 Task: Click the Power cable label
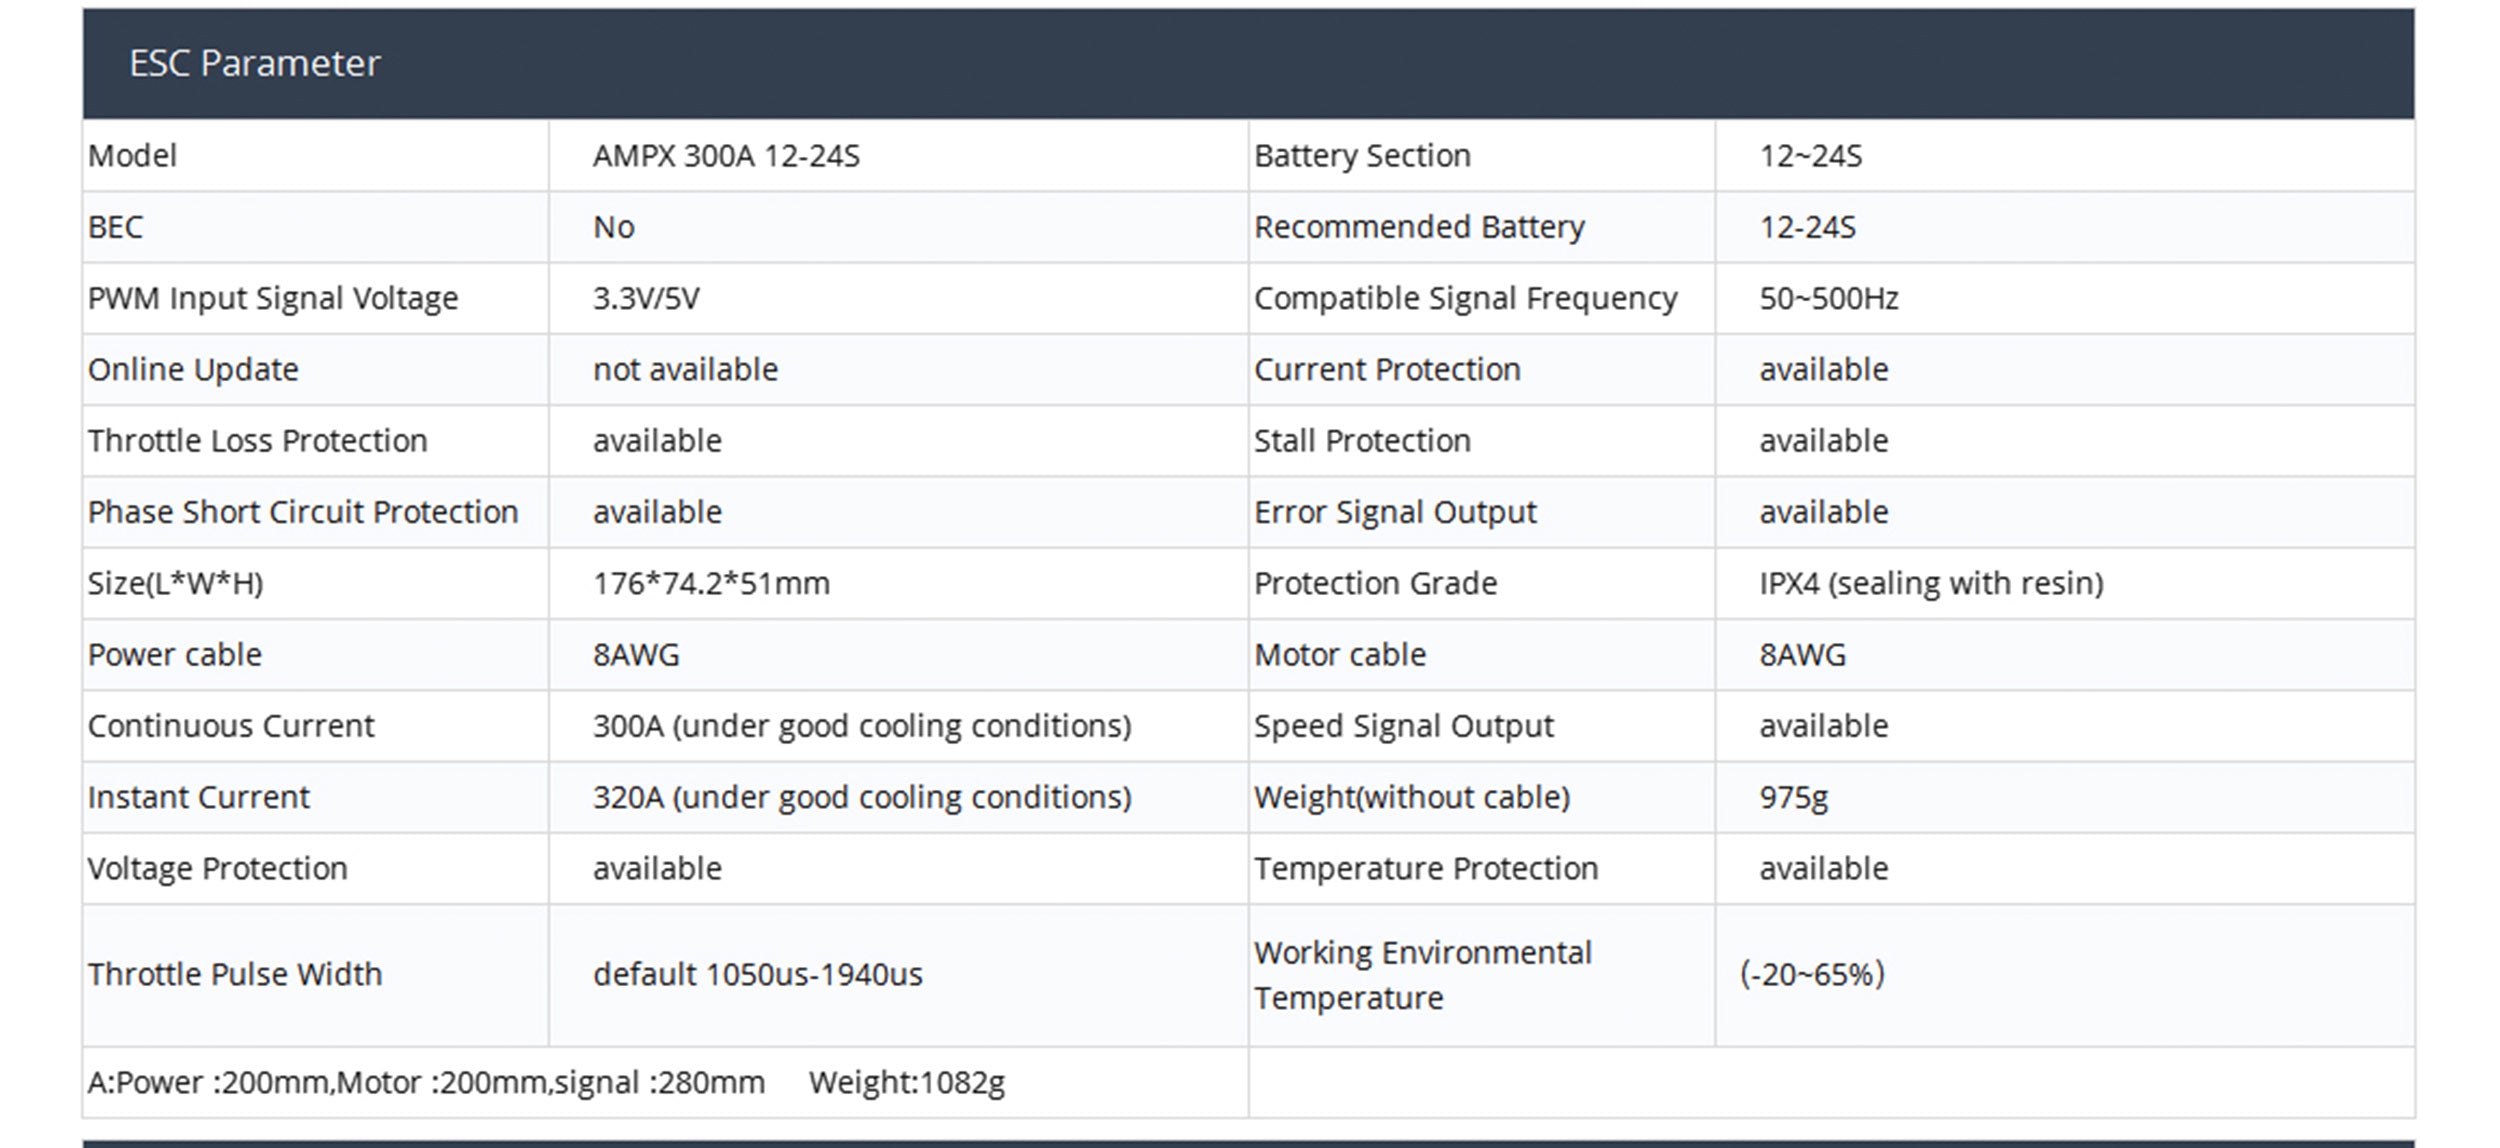(175, 655)
